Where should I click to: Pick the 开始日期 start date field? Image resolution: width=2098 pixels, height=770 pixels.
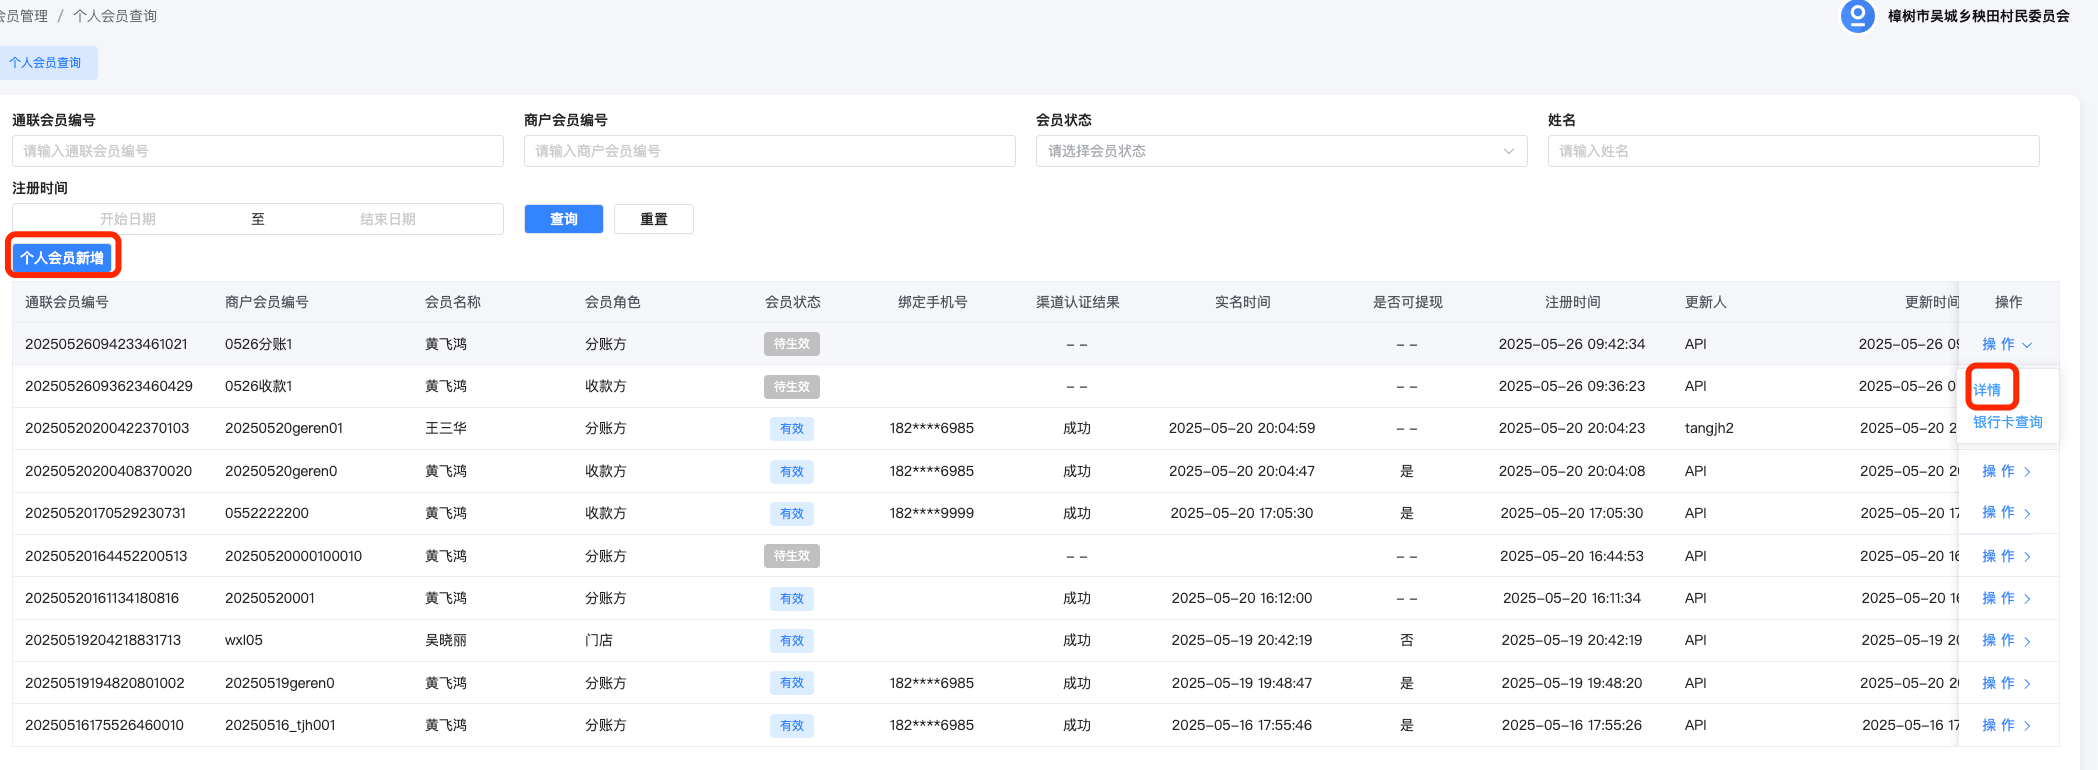tap(128, 219)
